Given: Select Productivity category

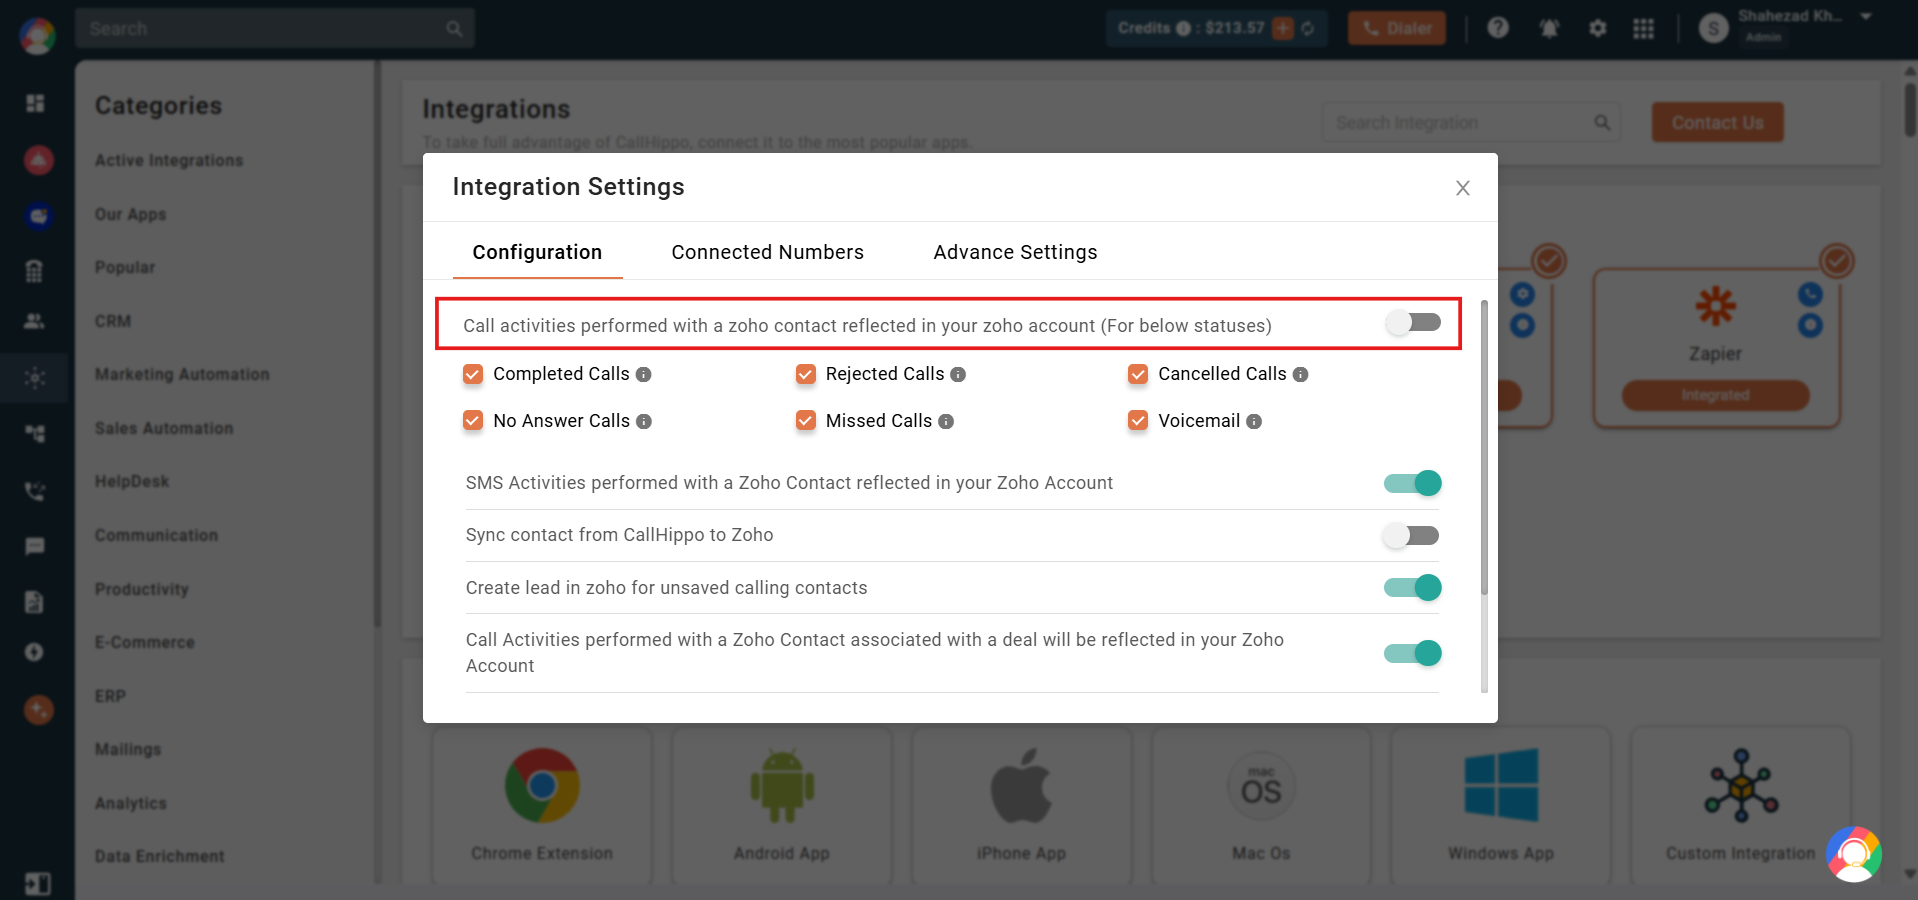Looking at the screenshot, I should [x=141, y=589].
